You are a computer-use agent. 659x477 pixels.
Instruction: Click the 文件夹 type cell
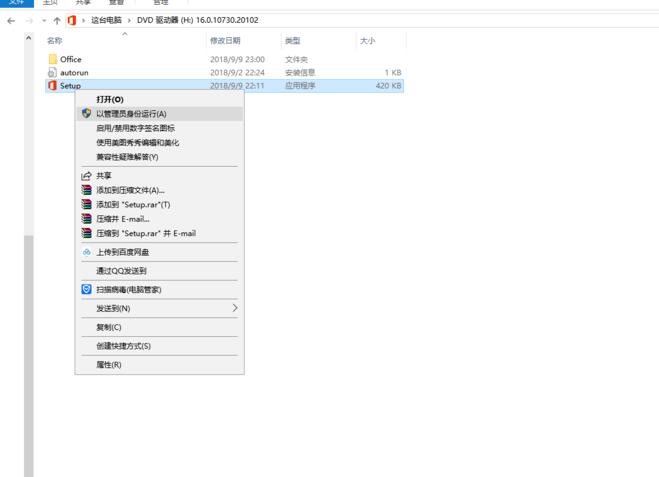[x=296, y=59]
